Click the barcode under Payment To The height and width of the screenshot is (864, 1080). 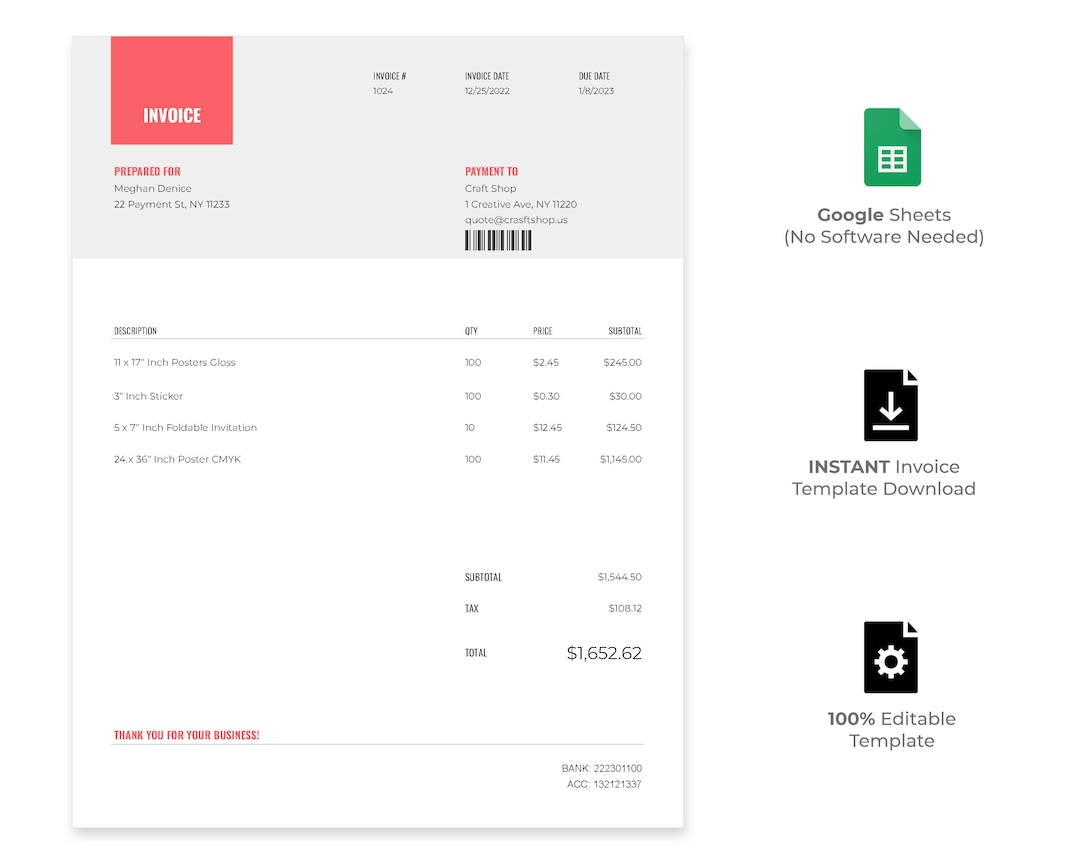pyautogui.click(x=497, y=239)
